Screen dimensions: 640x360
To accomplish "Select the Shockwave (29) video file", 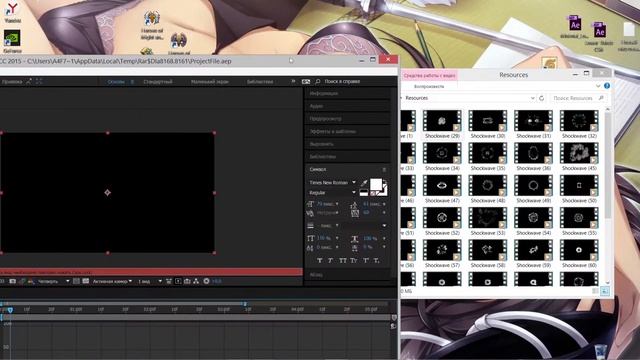I will tap(442, 124).
